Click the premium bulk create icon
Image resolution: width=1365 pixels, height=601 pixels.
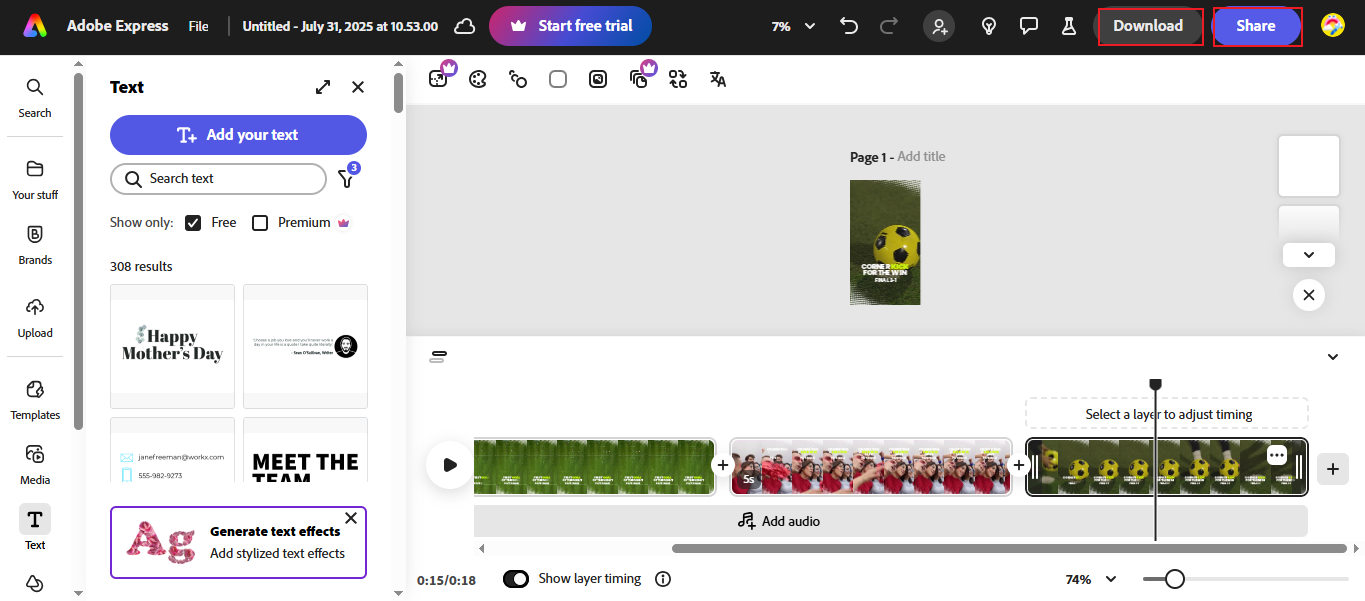tap(640, 77)
